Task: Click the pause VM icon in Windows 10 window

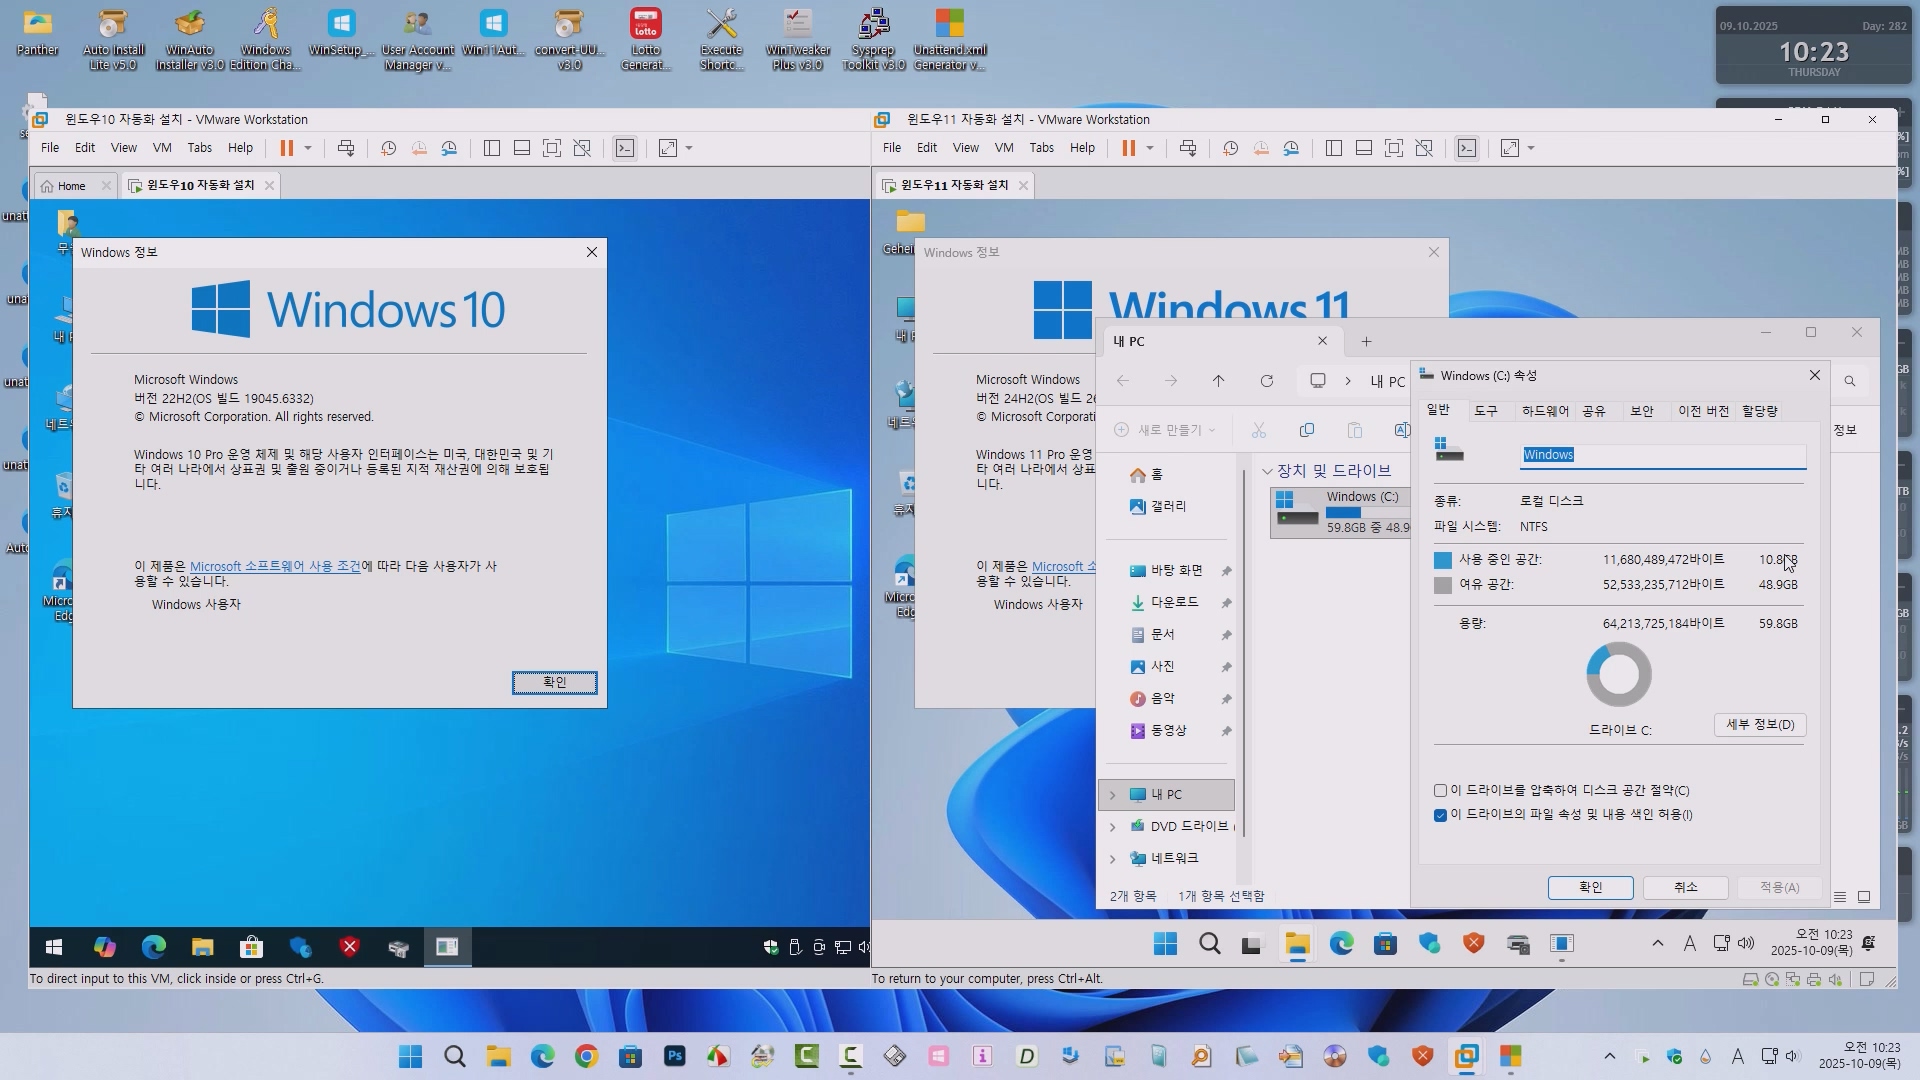Action: 286,148
